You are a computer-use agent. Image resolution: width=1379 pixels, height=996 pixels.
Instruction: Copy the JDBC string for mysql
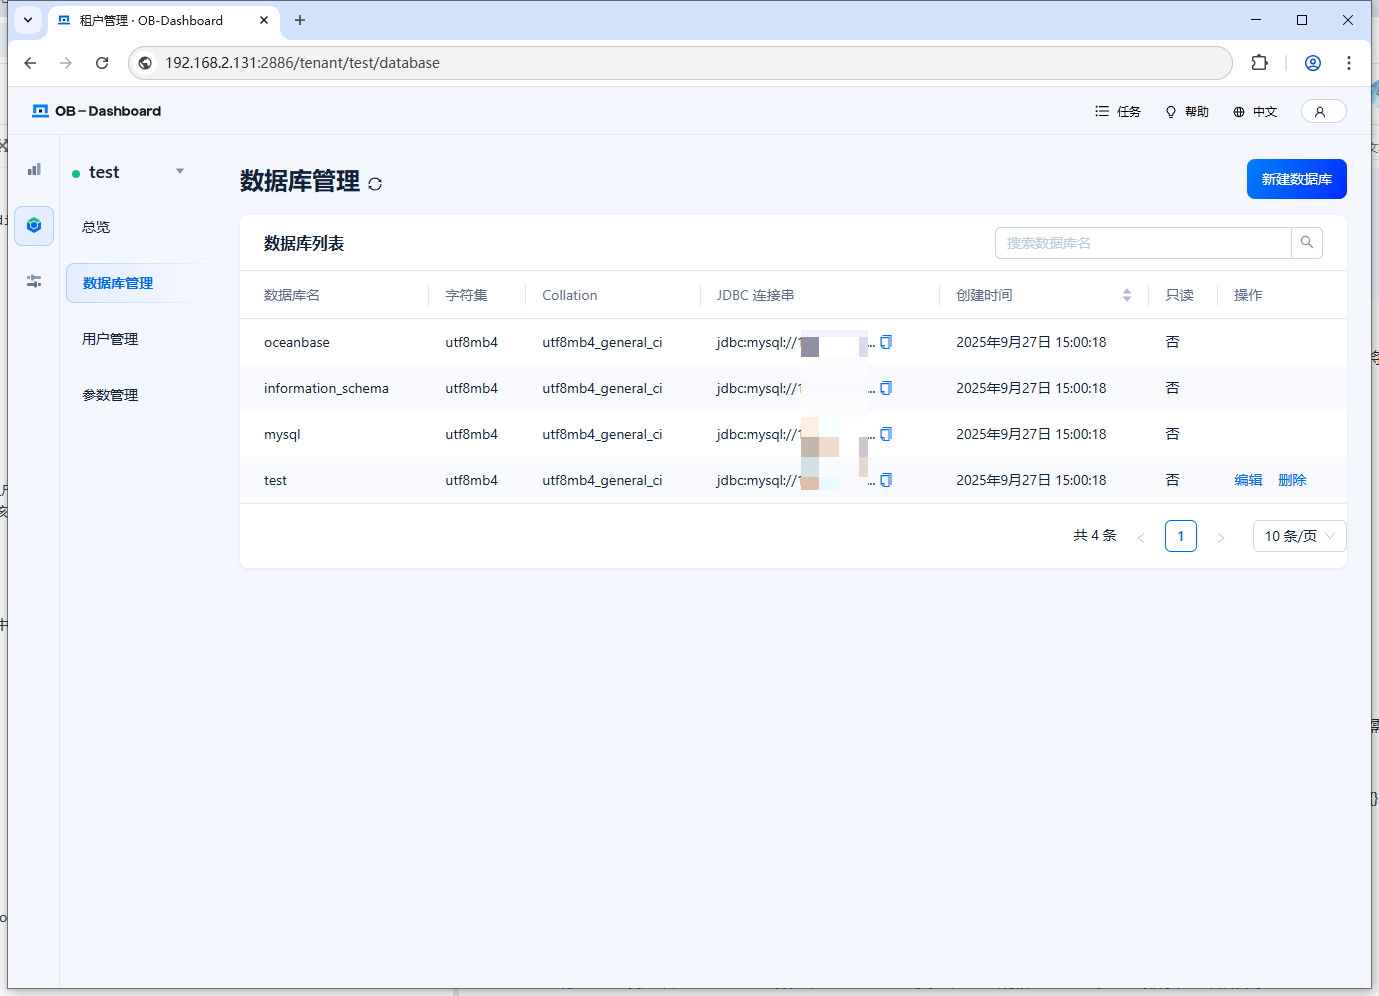(886, 434)
